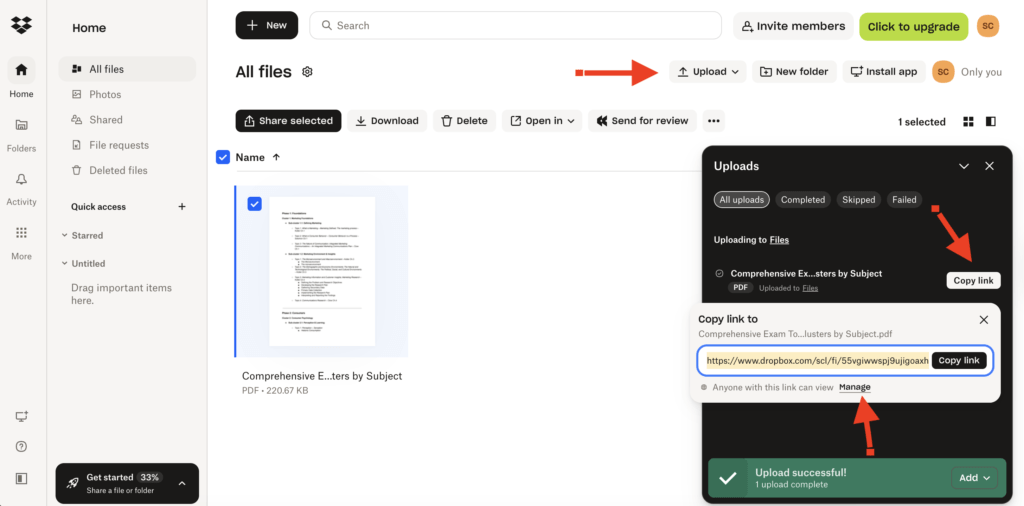
Task: Click Install app
Action: coord(884,72)
